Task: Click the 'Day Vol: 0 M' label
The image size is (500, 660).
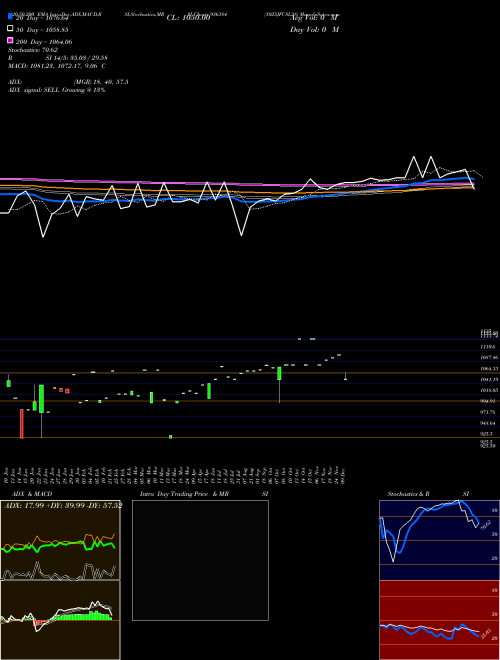Action: click(314, 29)
